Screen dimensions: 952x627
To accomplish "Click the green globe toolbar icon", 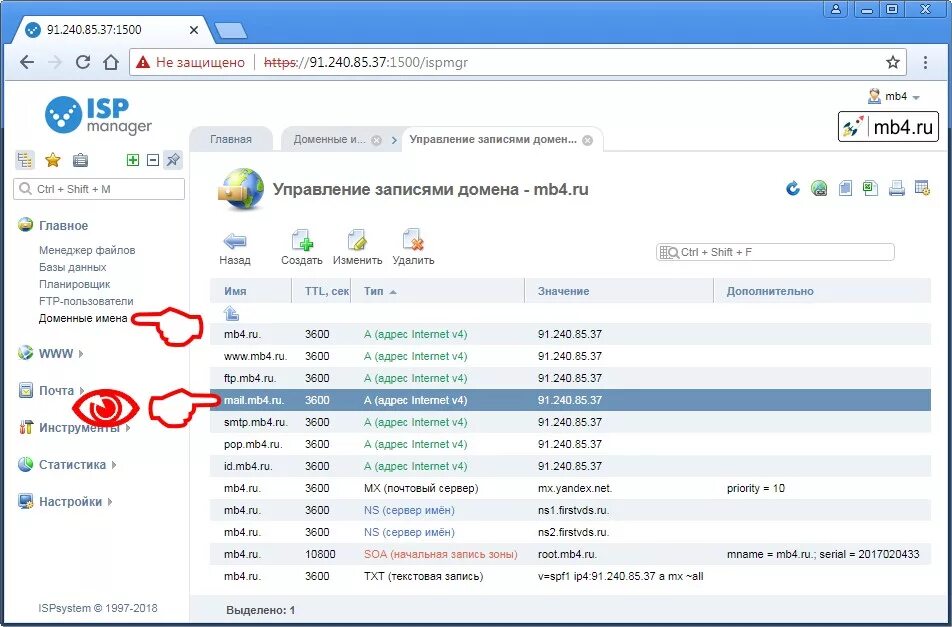I will coord(819,189).
